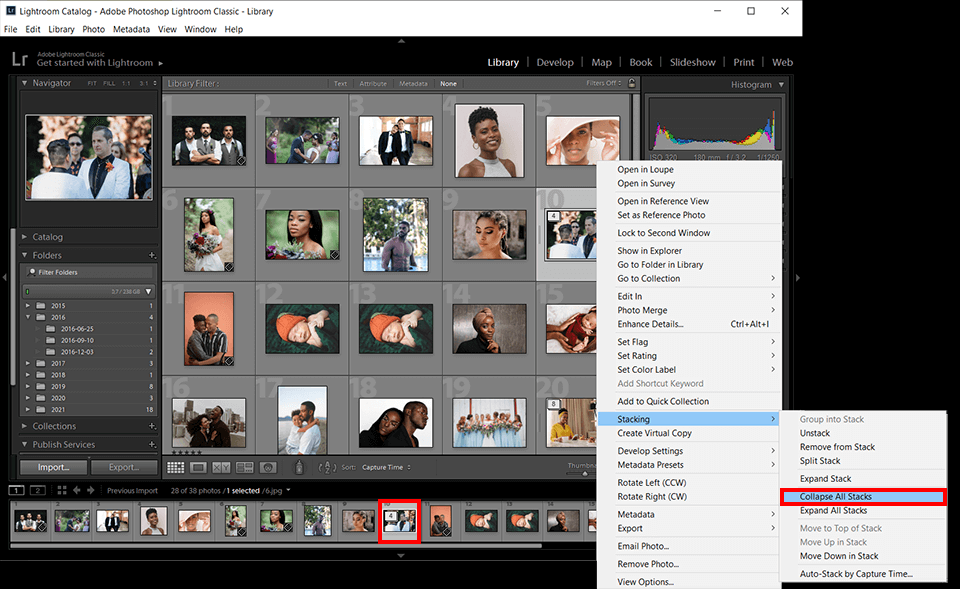
Task: Click the filter lock padlock icon
Action: pos(632,83)
